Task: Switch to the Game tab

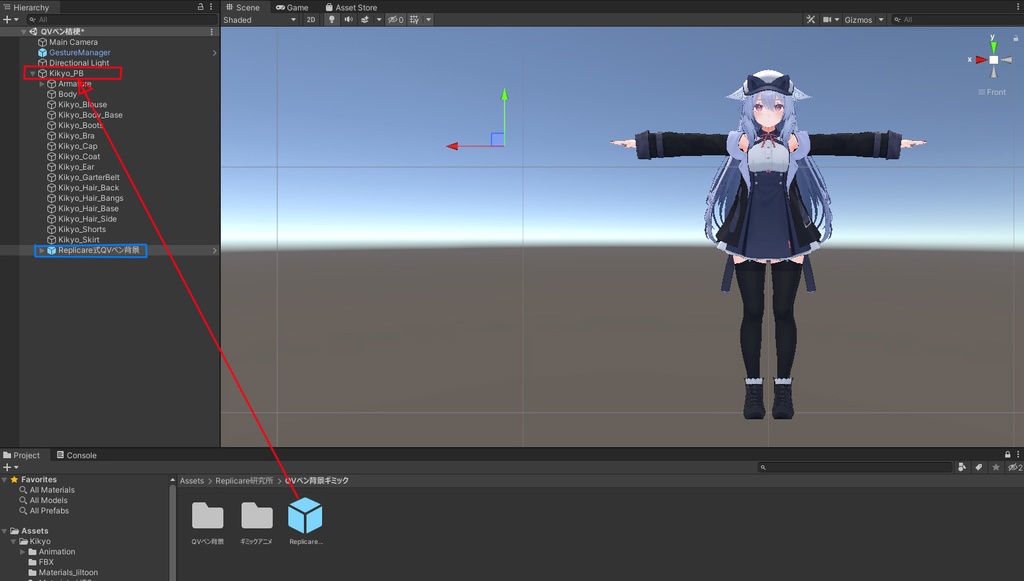Action: pos(292,7)
